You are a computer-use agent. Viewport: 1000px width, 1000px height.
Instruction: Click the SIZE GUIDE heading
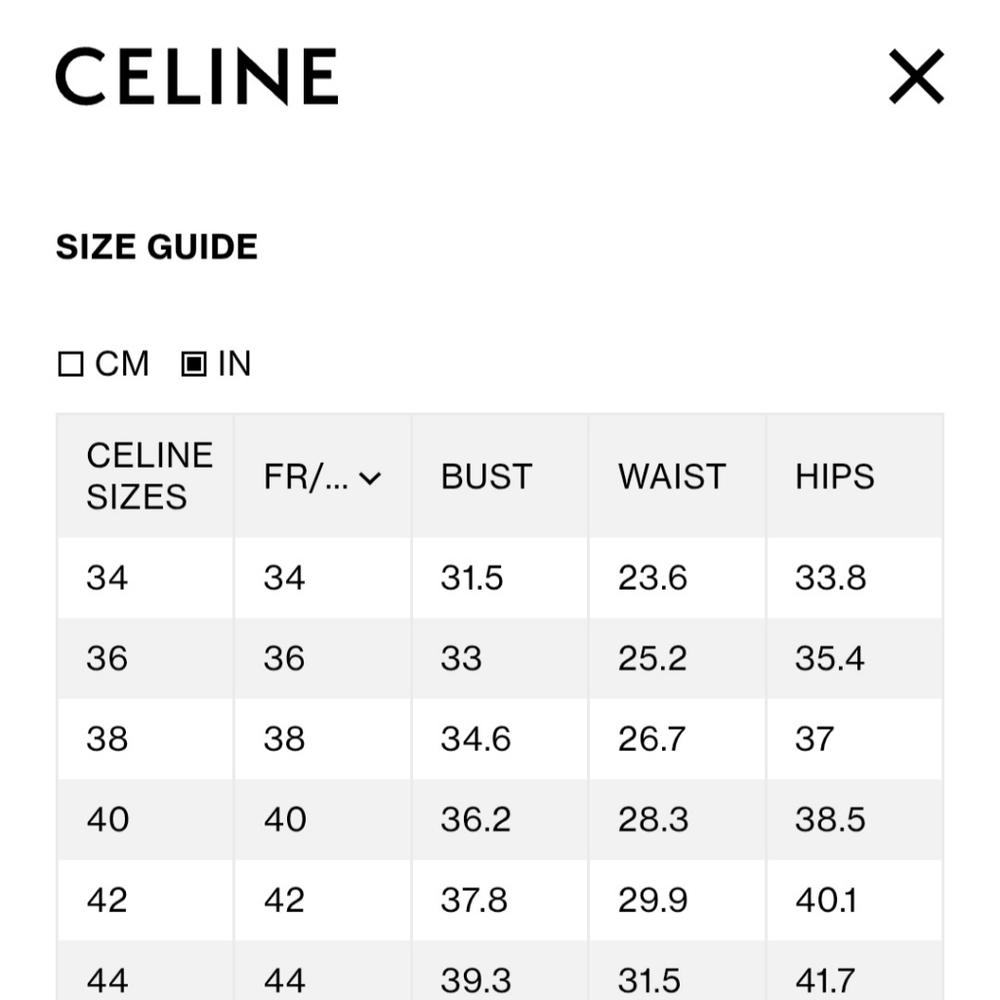(x=157, y=247)
